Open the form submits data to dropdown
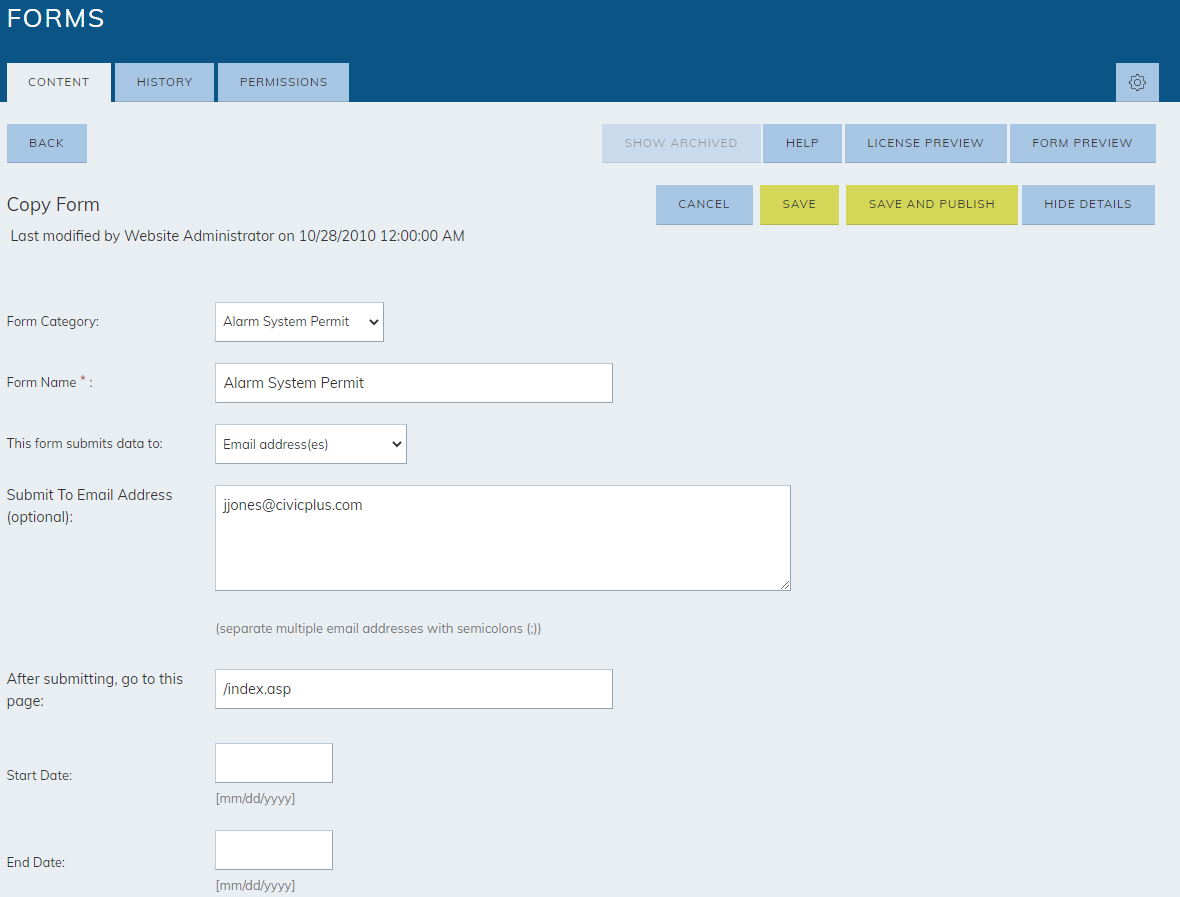Screen dimensions: 1180x897 (x=311, y=444)
